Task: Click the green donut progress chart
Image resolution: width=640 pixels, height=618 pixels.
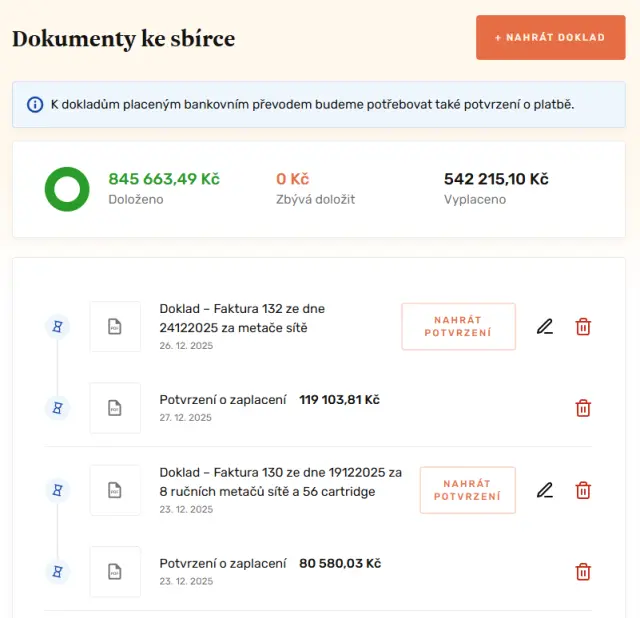Action: pyautogui.click(x=67, y=189)
